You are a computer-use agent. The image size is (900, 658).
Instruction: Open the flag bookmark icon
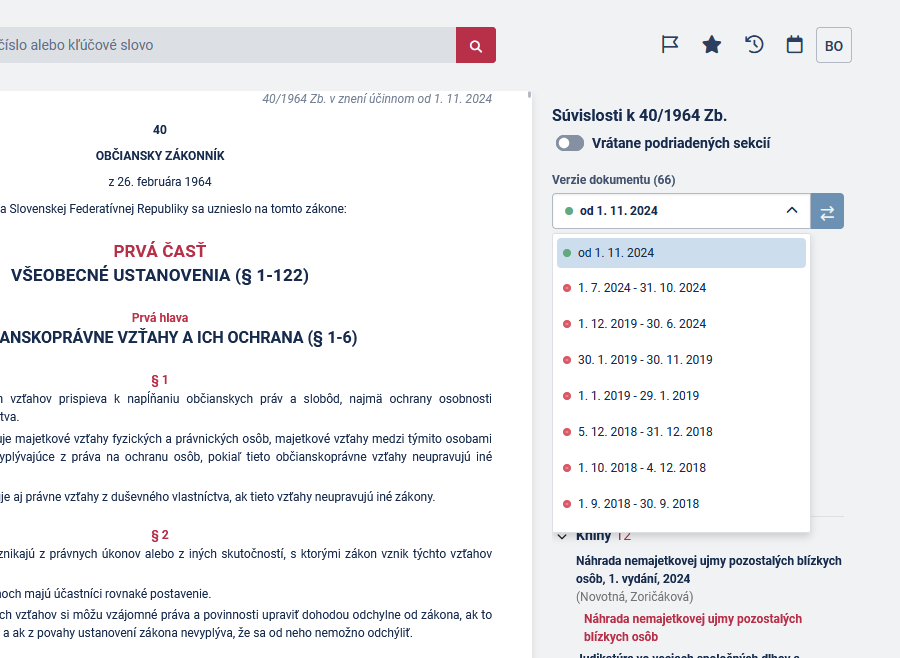(x=670, y=44)
